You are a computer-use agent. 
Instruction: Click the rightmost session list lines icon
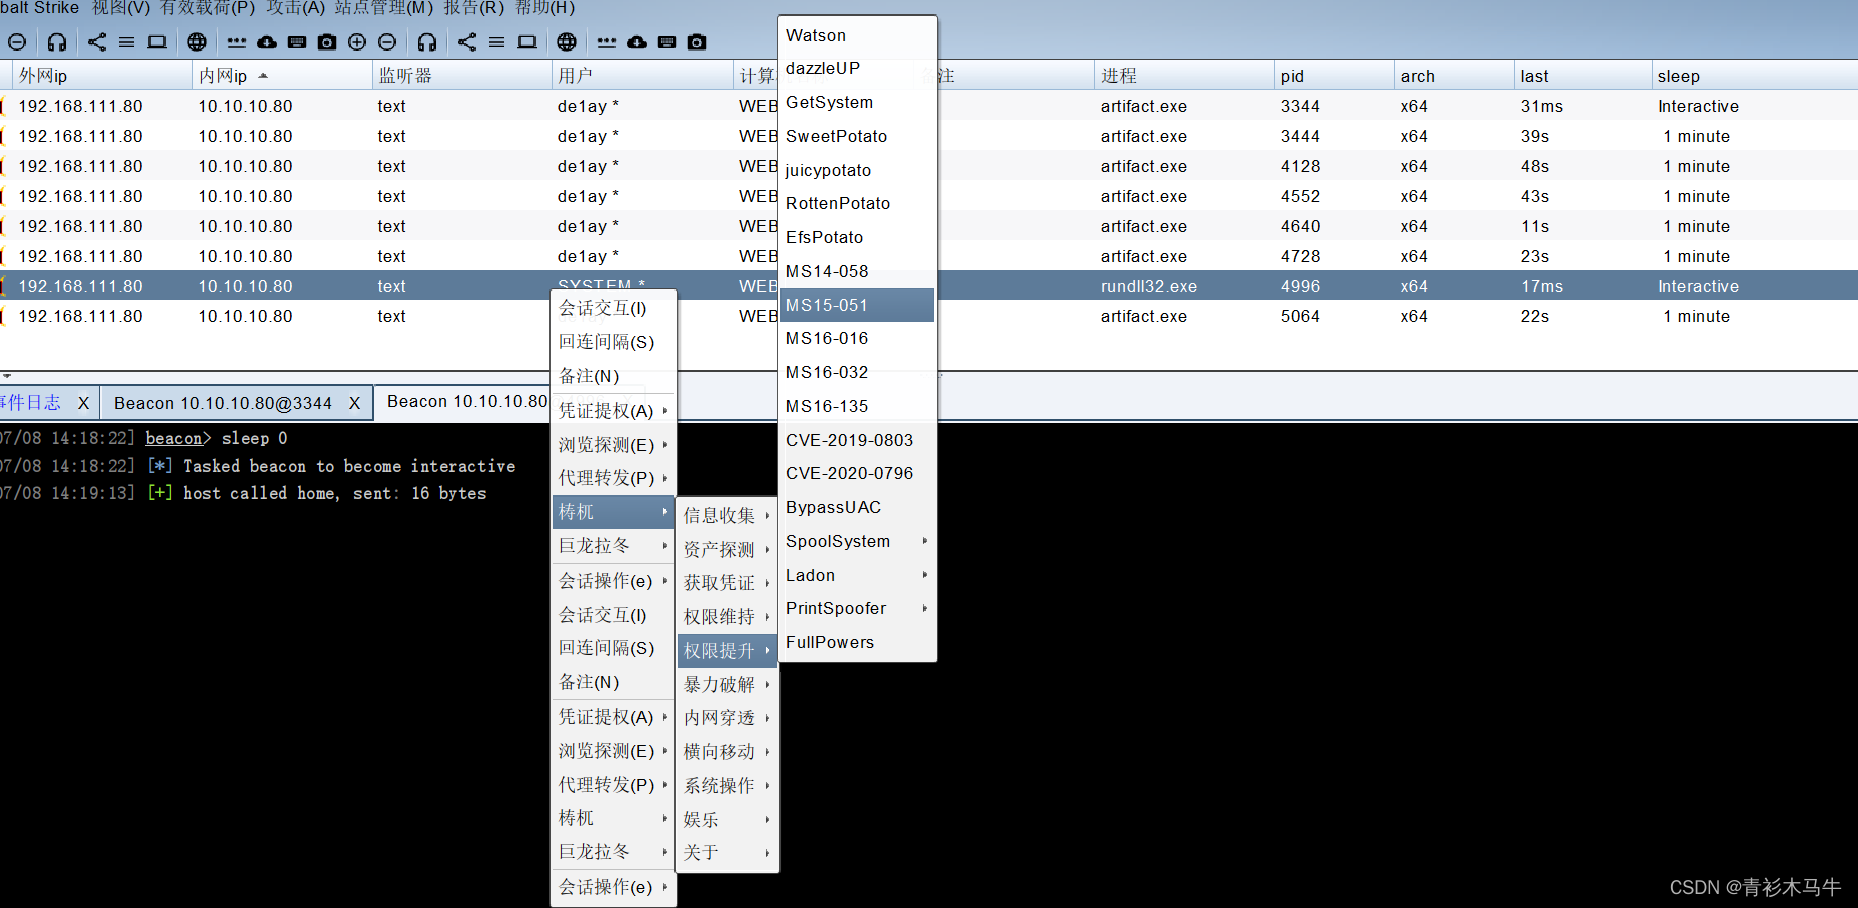(x=497, y=42)
